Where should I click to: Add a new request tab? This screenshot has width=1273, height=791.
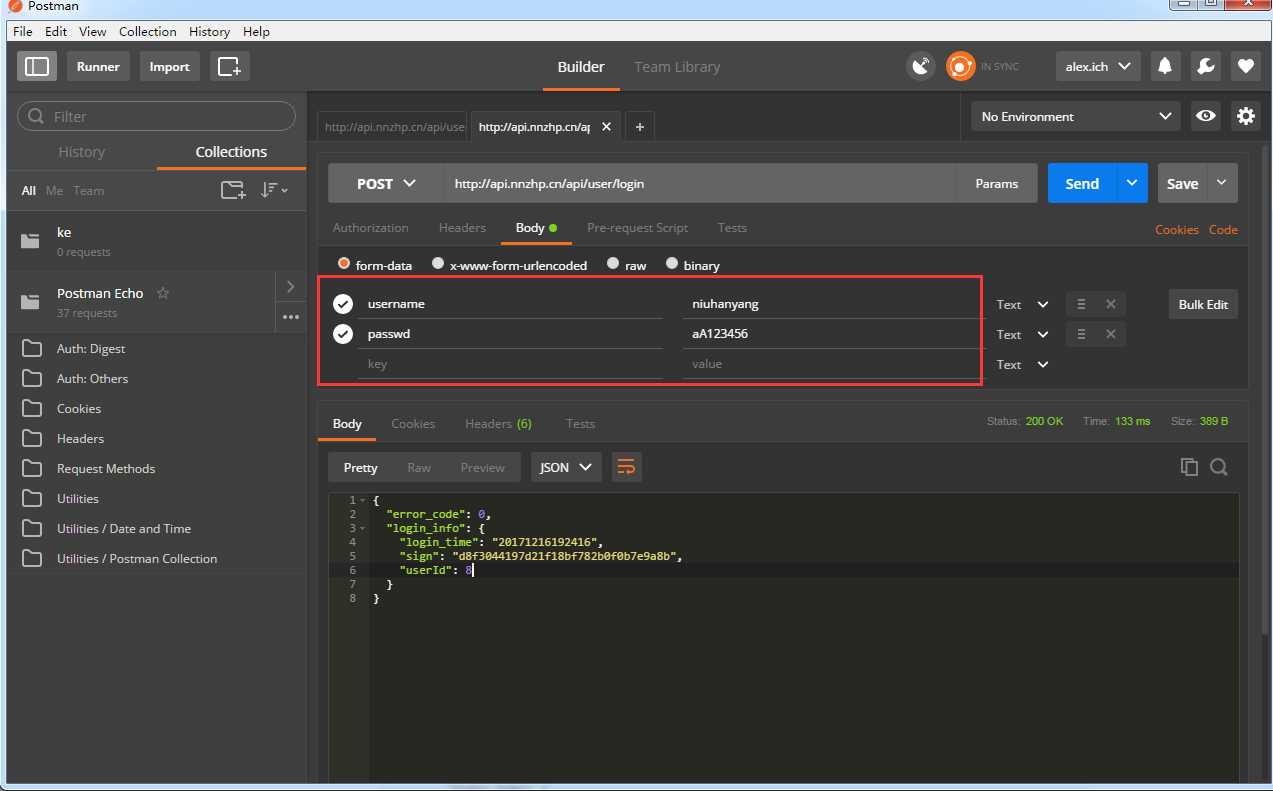pyautogui.click(x=639, y=127)
